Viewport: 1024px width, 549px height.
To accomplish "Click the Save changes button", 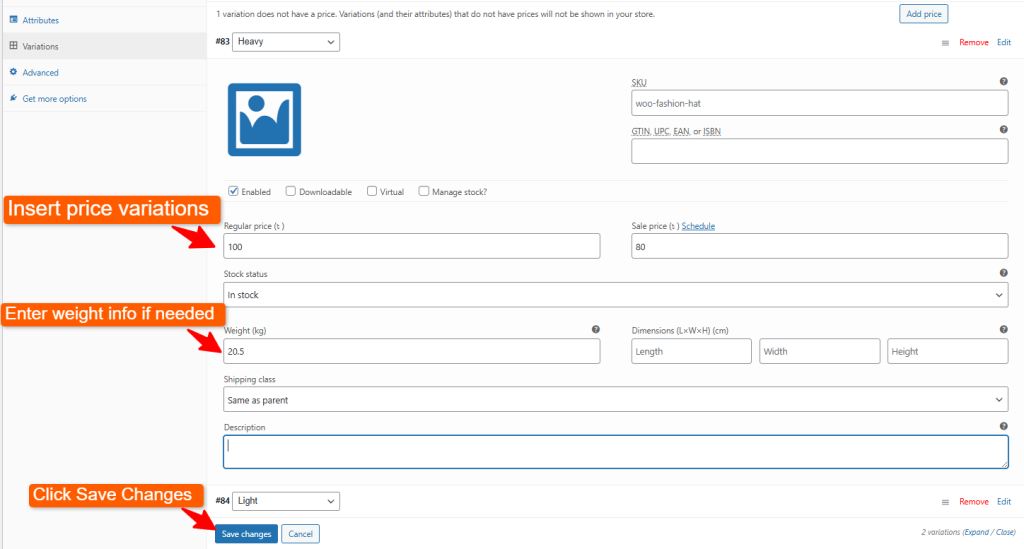I will point(246,534).
